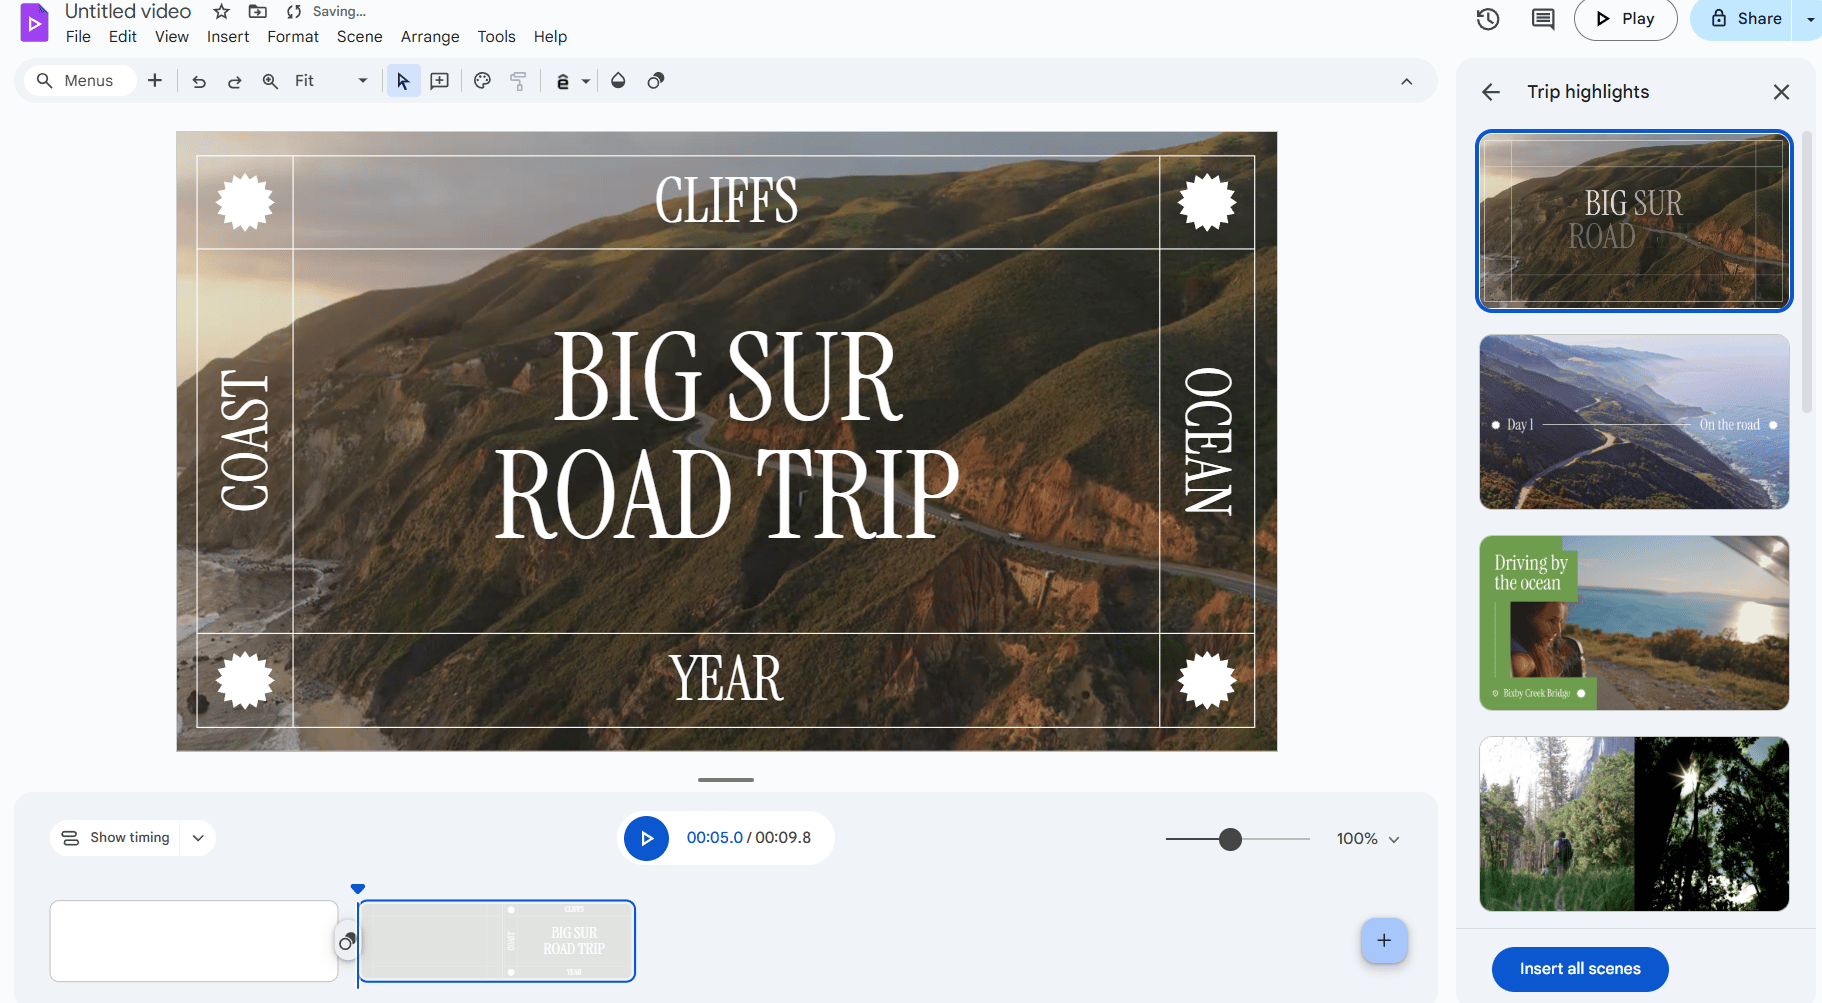Select the top-right starburst shape on the canvas
The image size is (1822, 1003).
tap(1207, 202)
